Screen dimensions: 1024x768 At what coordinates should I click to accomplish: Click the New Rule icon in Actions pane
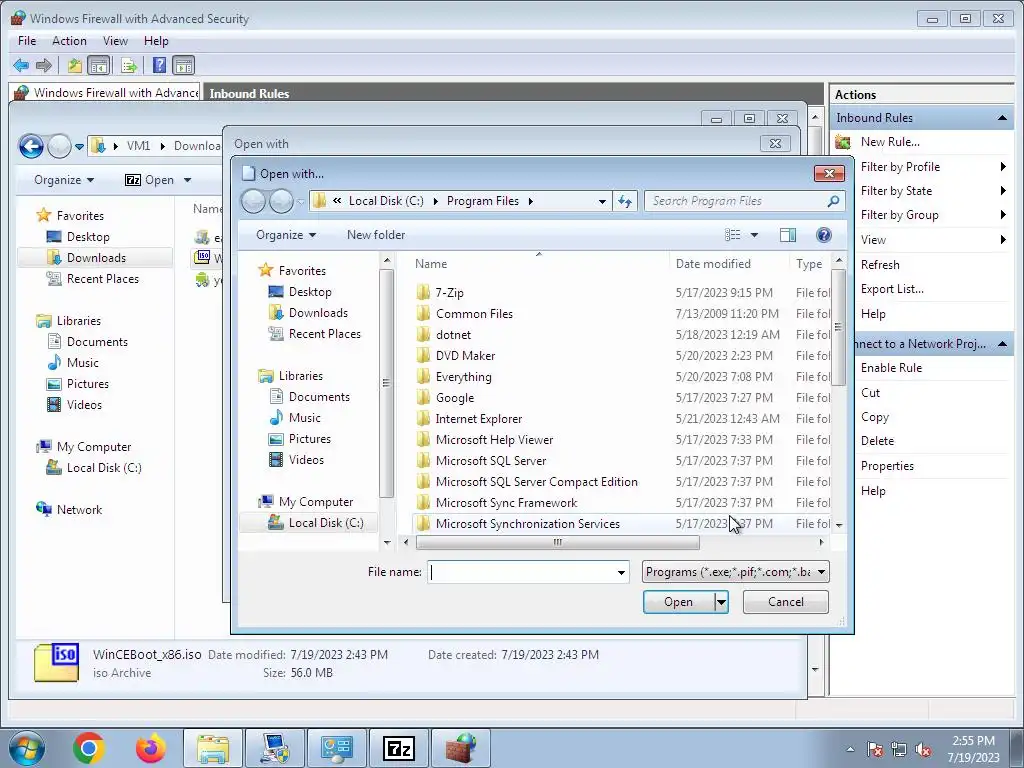[x=843, y=142]
